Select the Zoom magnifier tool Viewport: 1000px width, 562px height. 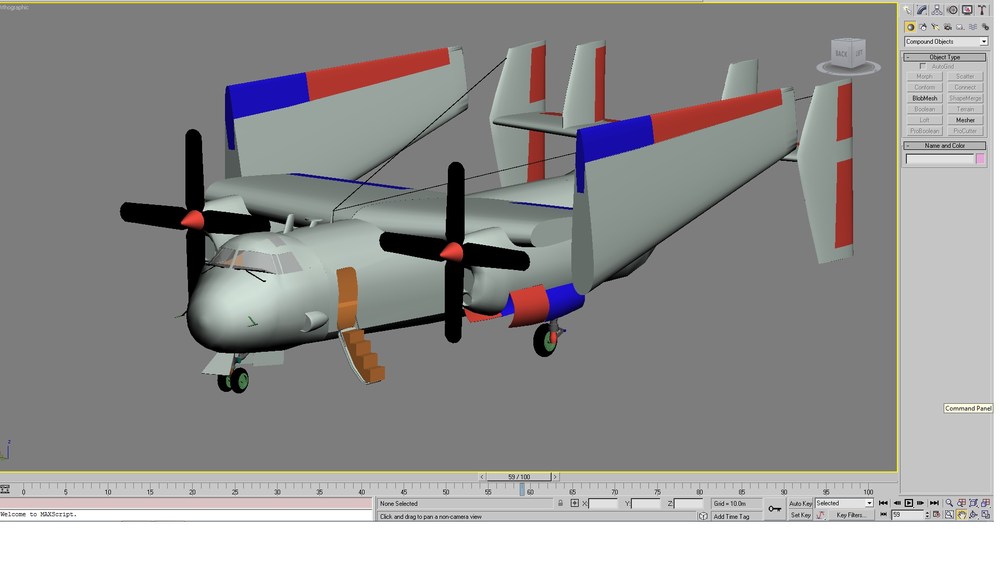(949, 503)
